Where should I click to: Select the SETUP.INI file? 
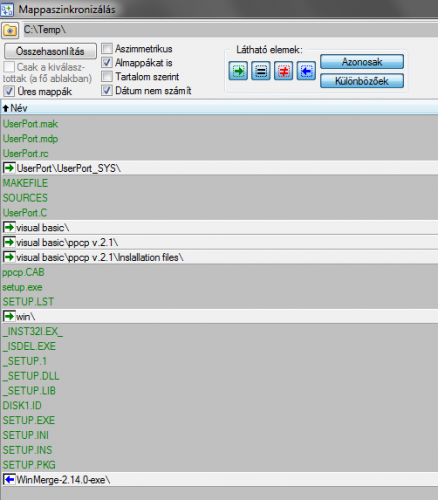26,435
